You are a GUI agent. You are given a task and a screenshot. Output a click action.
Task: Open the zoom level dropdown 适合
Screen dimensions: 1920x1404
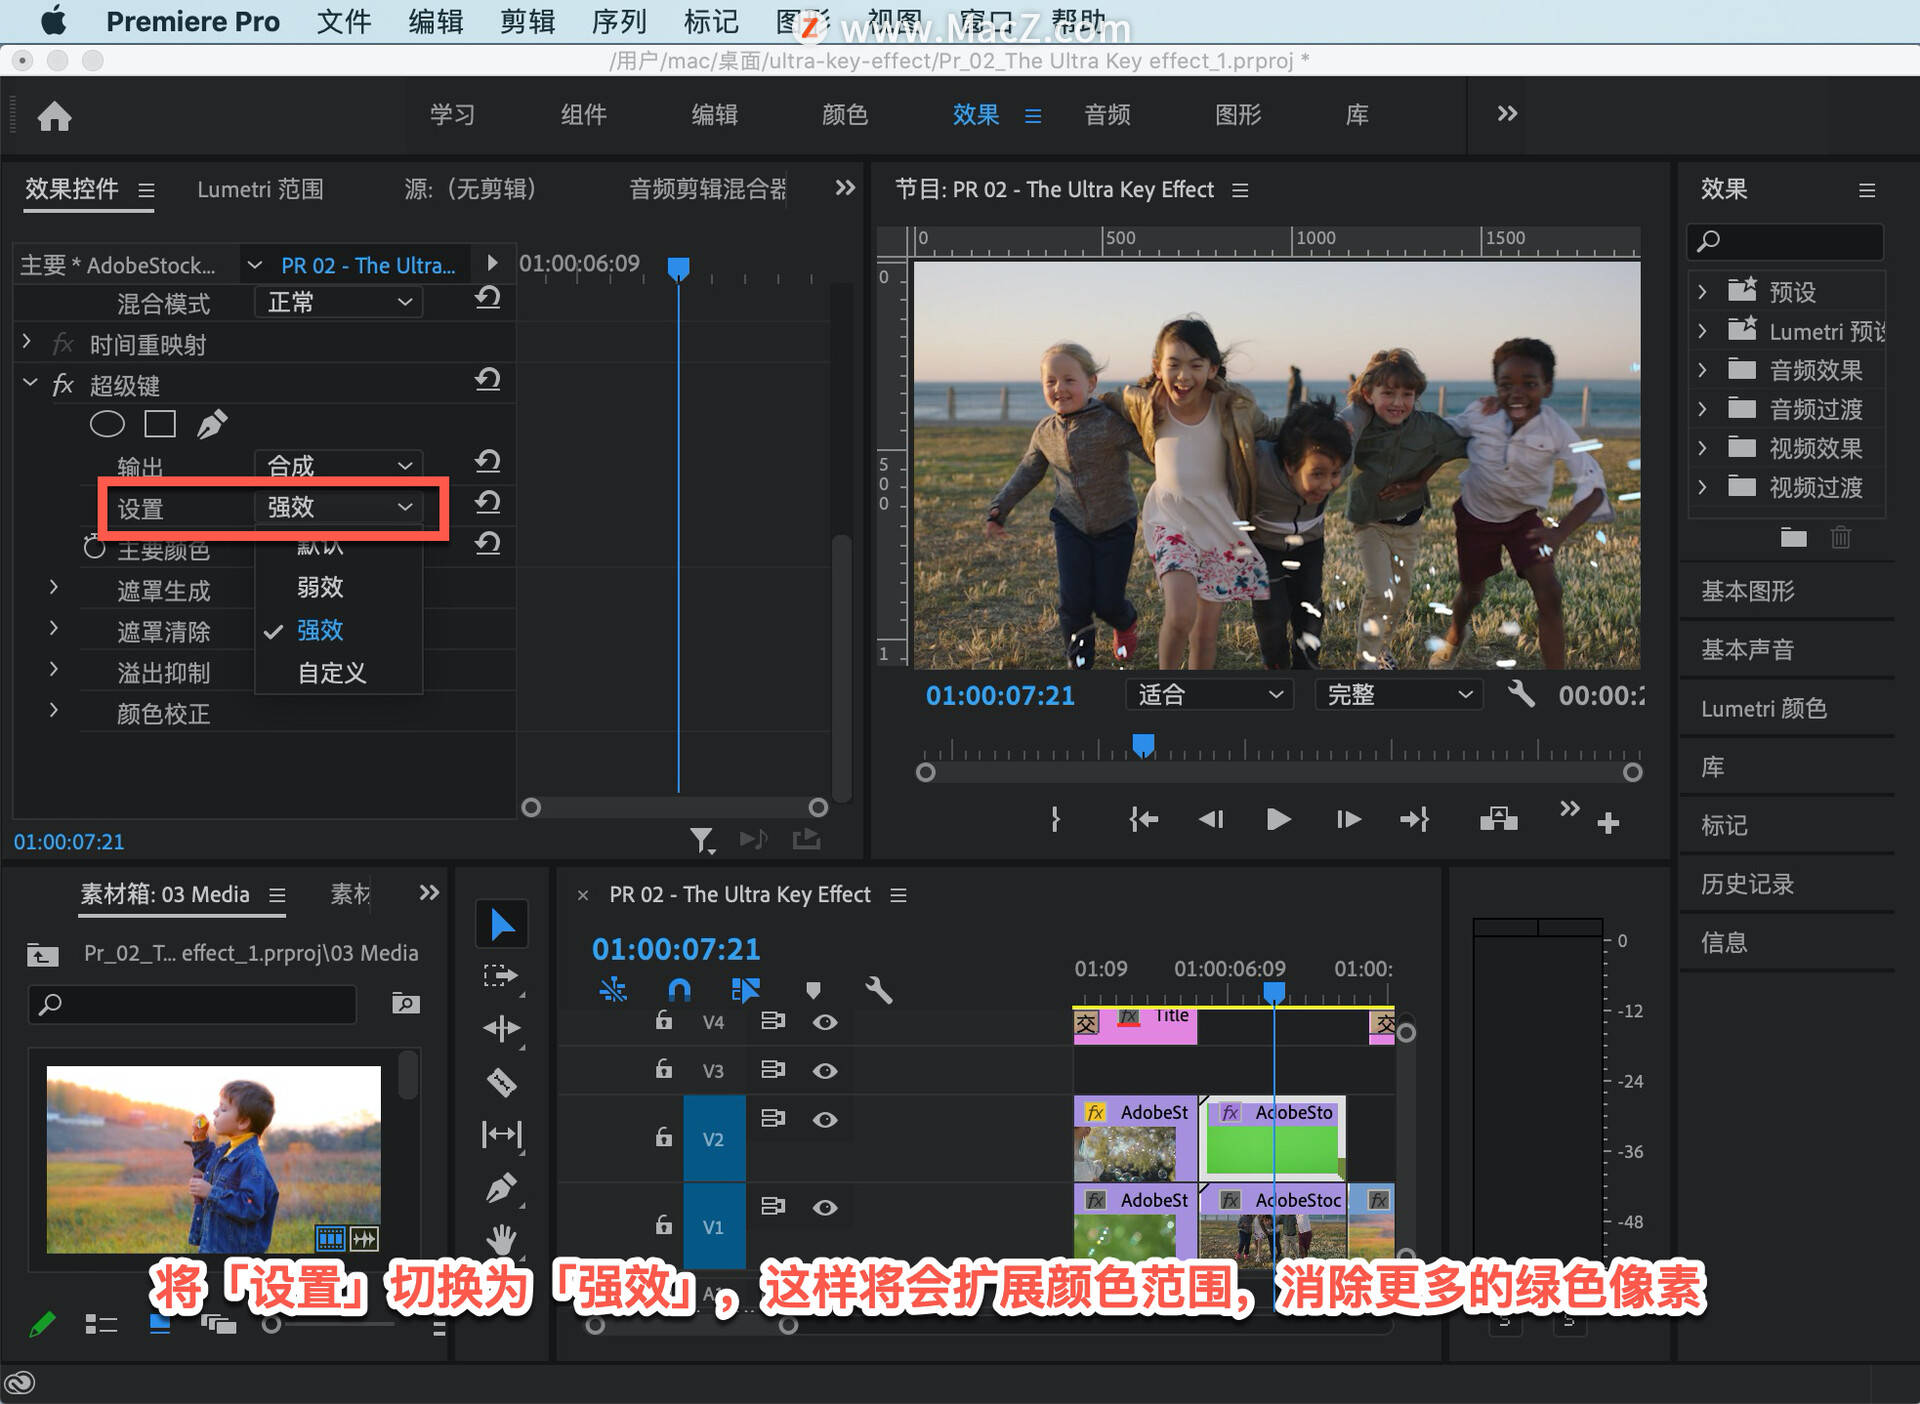pos(1209,694)
